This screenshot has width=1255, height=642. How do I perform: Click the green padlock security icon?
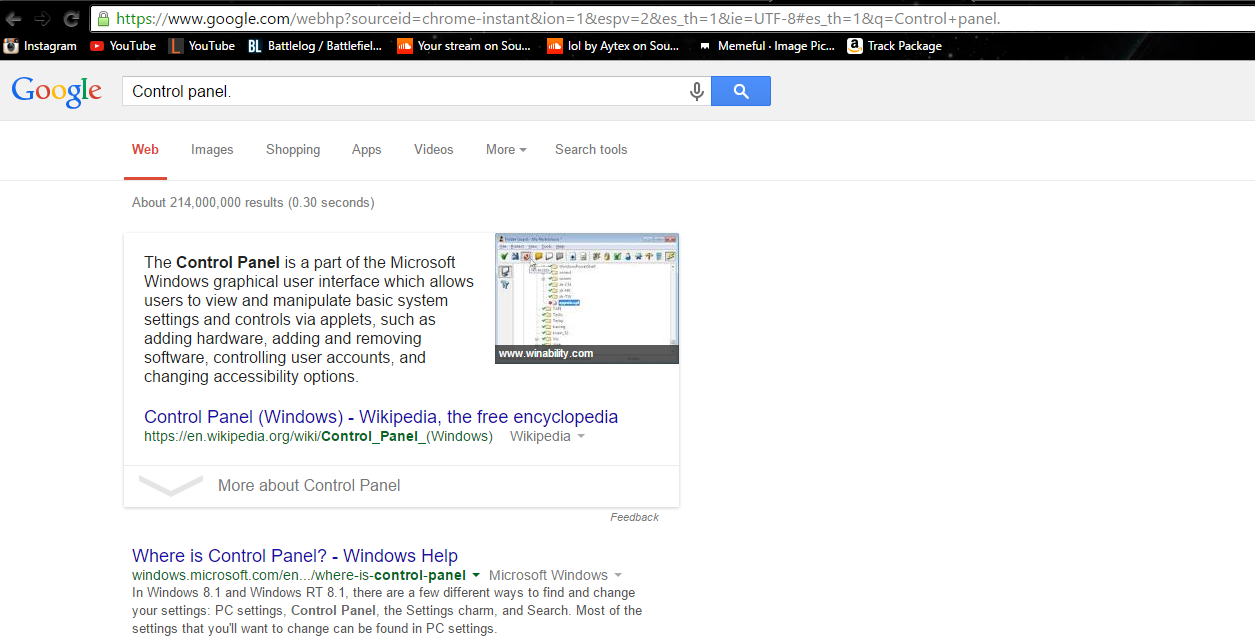(x=103, y=18)
